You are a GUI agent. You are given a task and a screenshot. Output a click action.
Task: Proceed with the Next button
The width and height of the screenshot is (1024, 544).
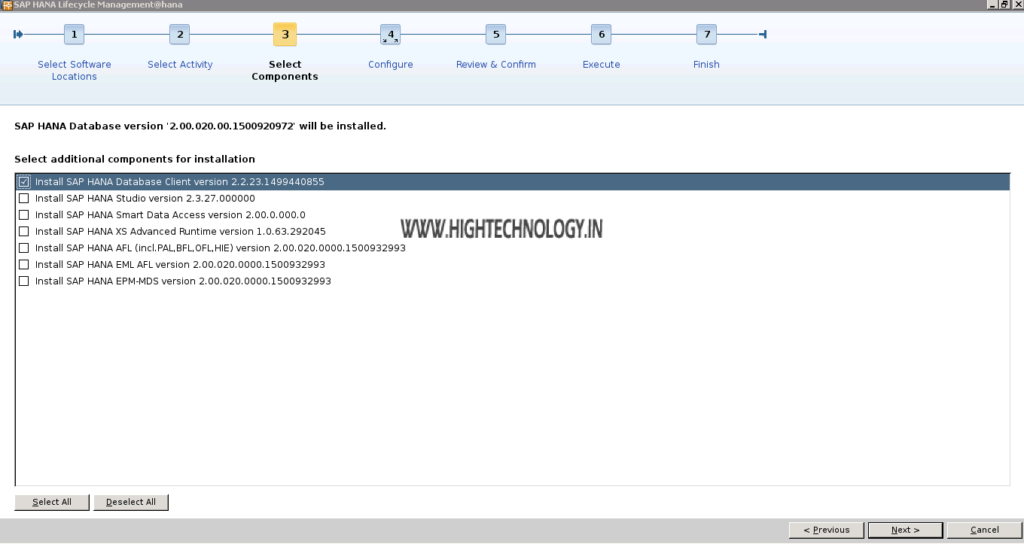pos(905,530)
